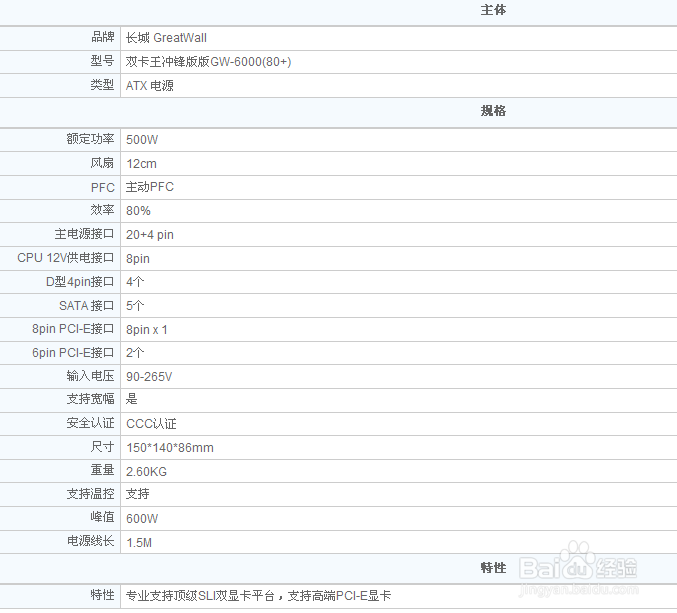Click the 150*140*86mm dimension value

coord(170,448)
